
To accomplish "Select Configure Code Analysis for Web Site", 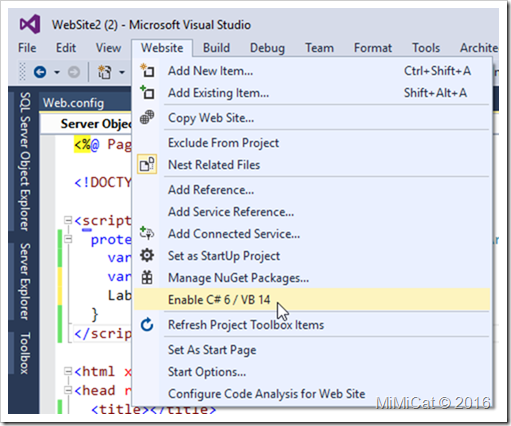I will coord(312,394).
